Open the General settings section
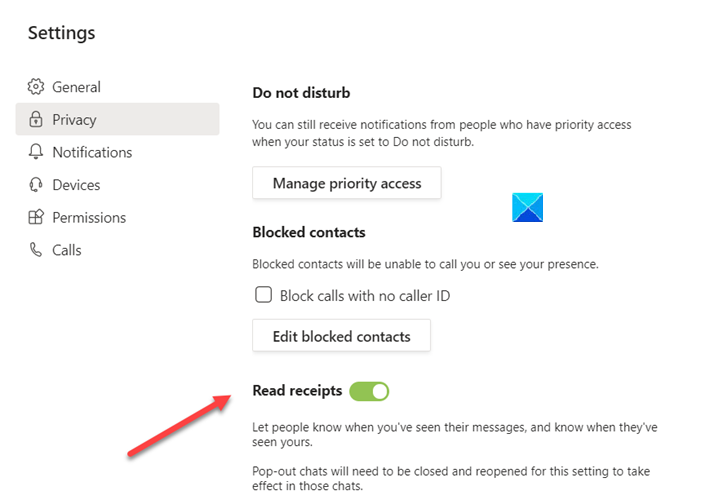 click(76, 87)
